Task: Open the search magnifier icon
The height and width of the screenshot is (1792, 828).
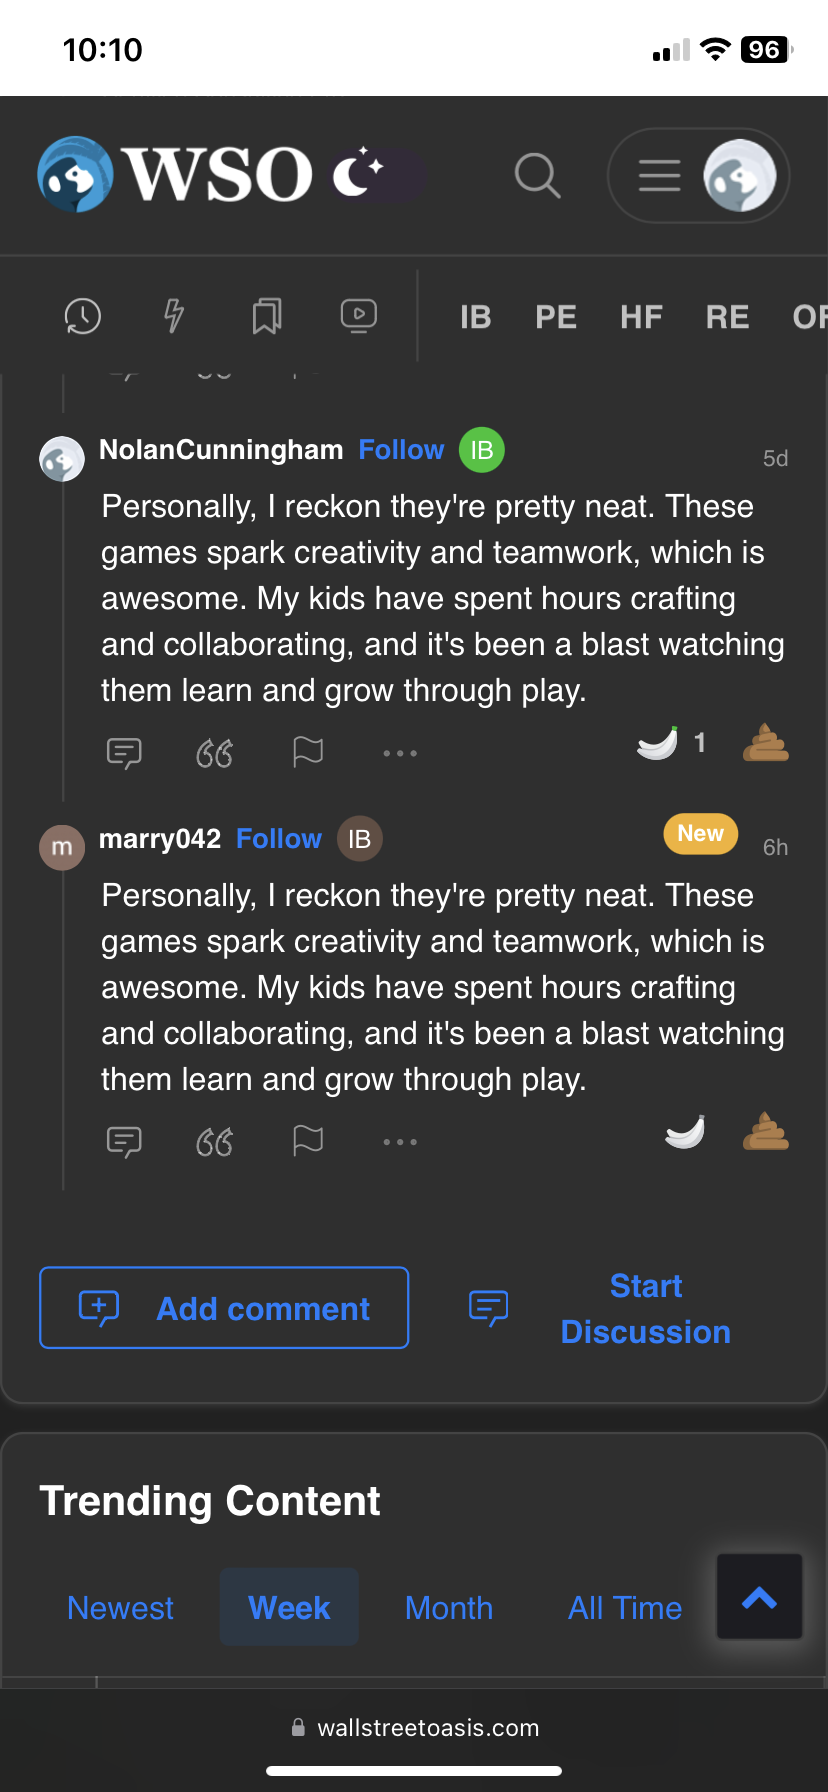Action: pyautogui.click(x=537, y=176)
